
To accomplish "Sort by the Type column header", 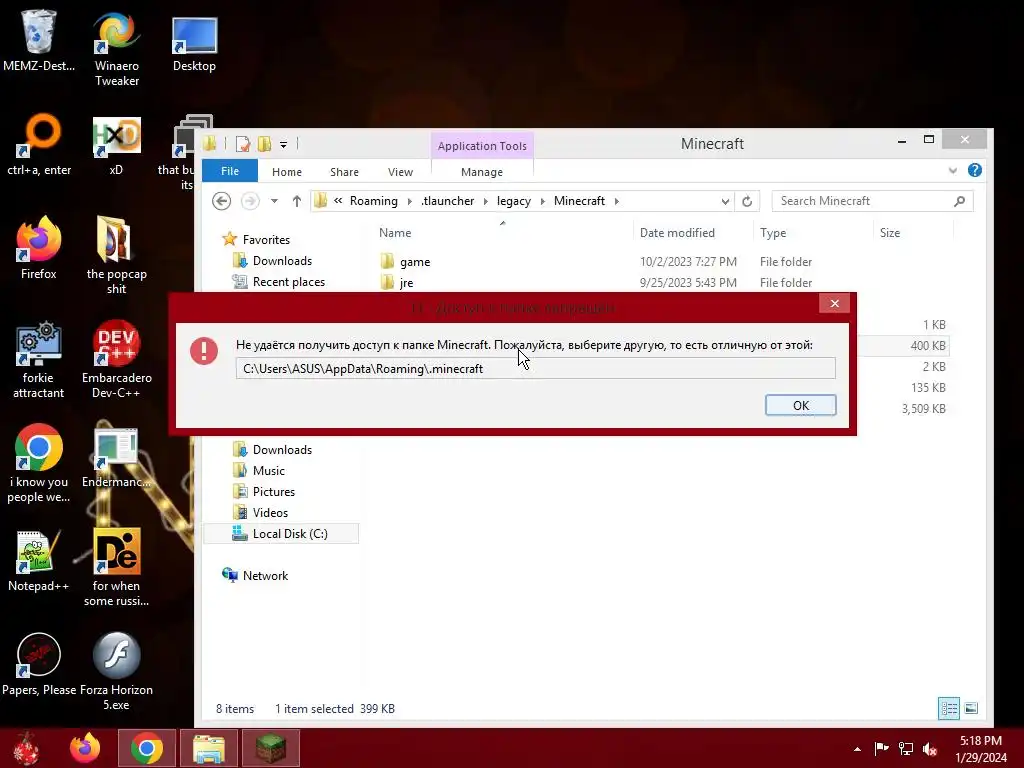I will click(773, 232).
